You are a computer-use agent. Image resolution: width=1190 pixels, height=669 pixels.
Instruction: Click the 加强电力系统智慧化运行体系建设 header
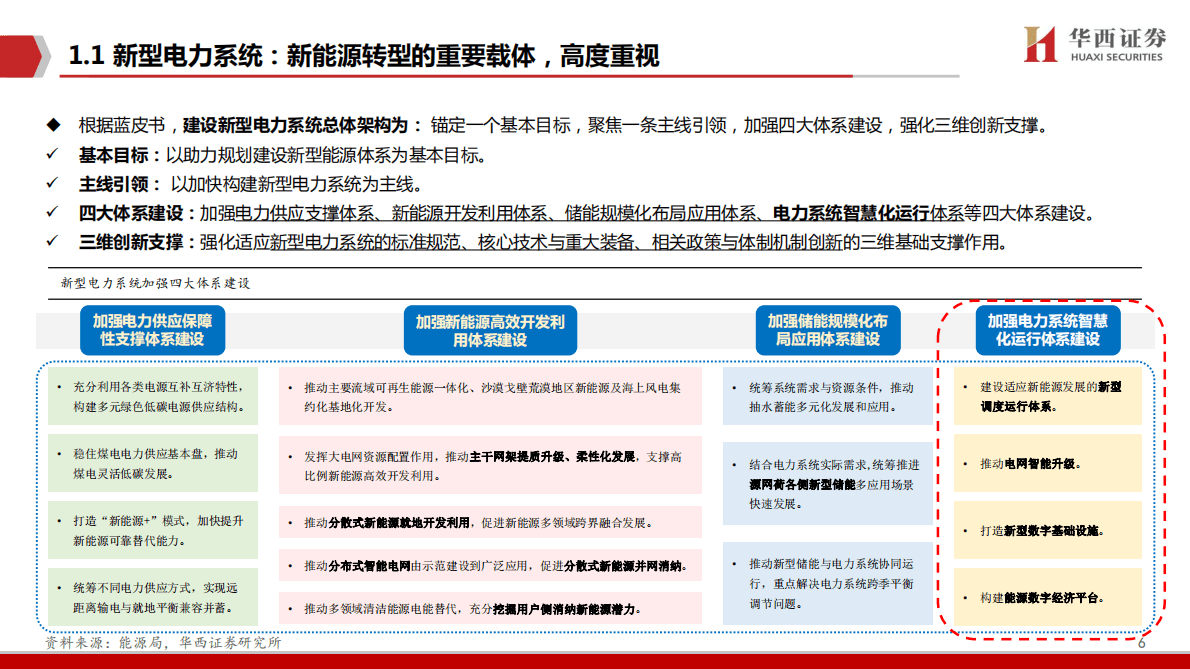[x=1047, y=330]
